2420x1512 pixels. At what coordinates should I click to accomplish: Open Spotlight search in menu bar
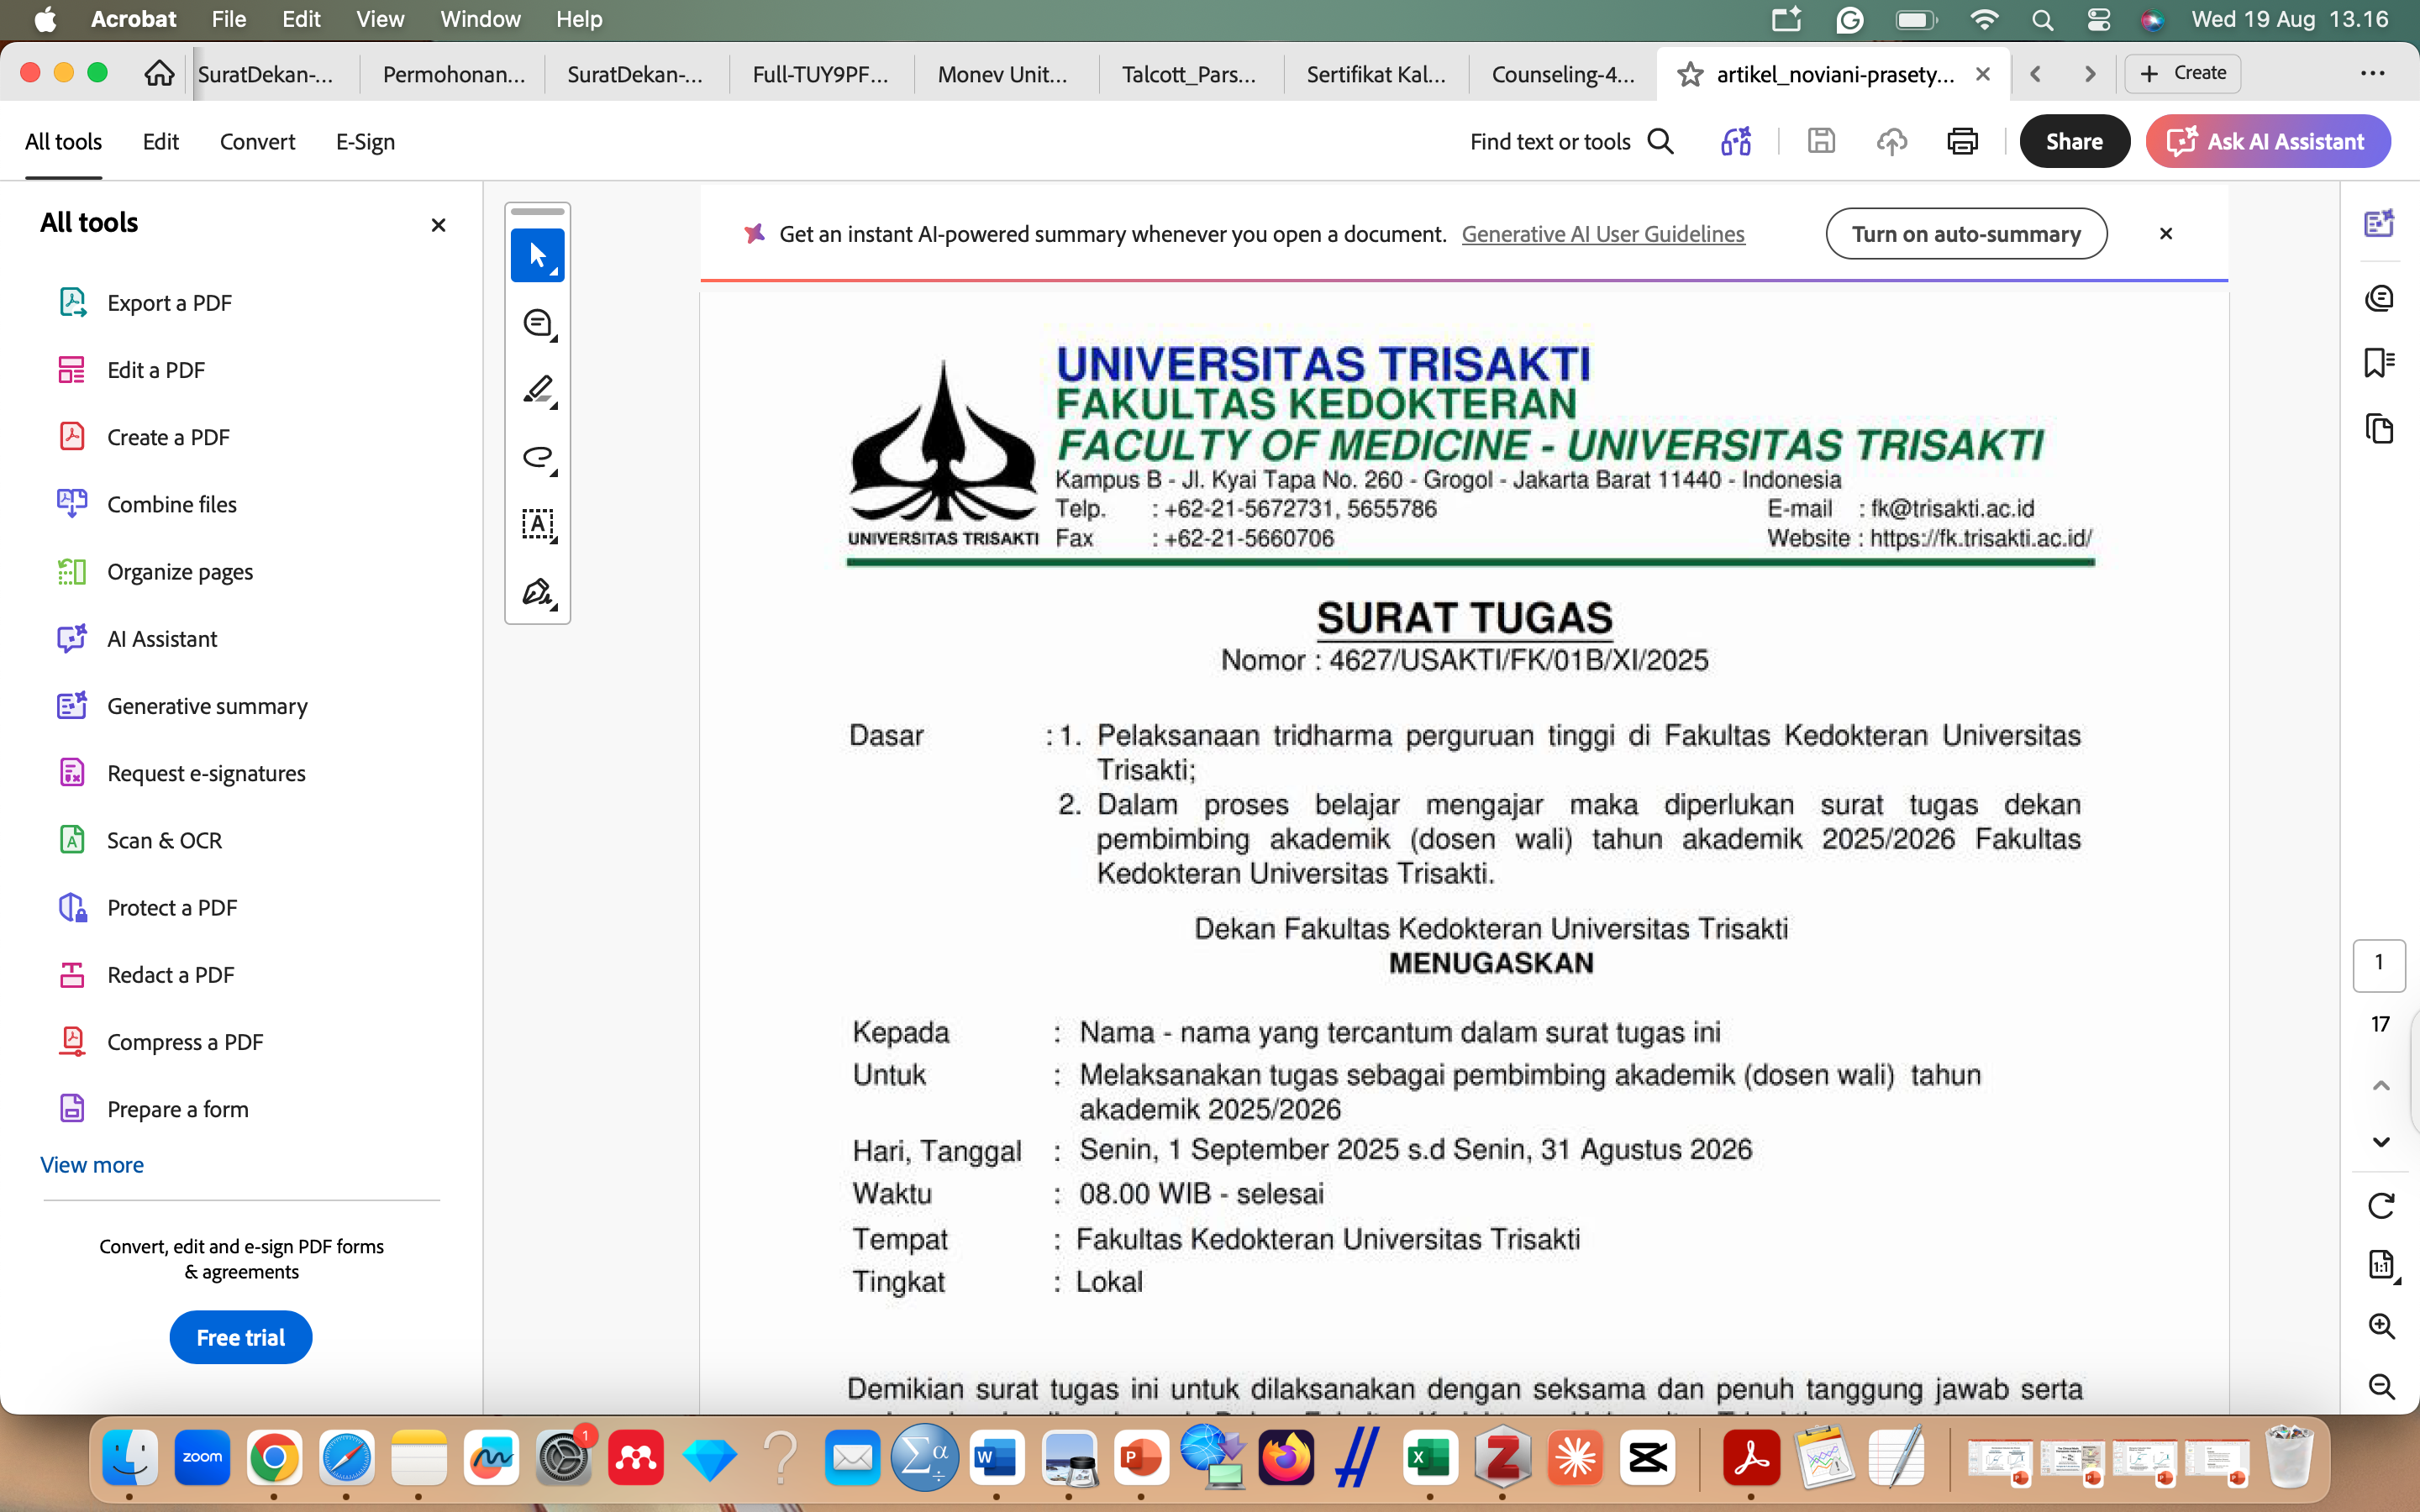2043,20
